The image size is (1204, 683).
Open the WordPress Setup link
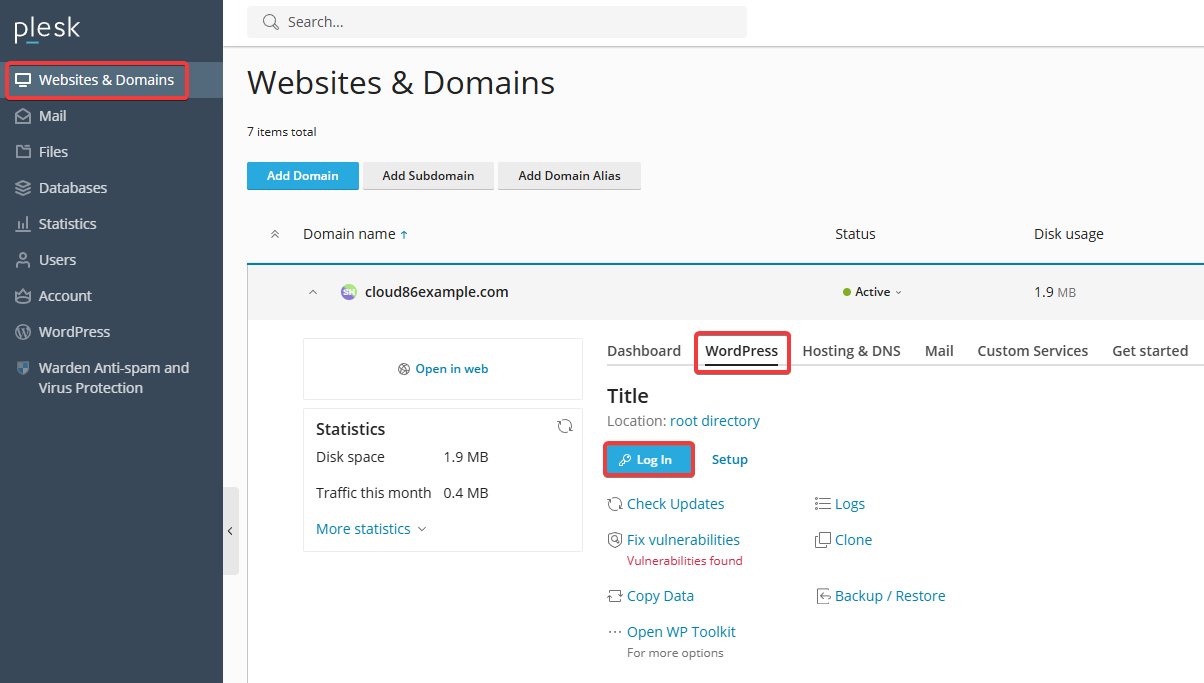(x=730, y=460)
